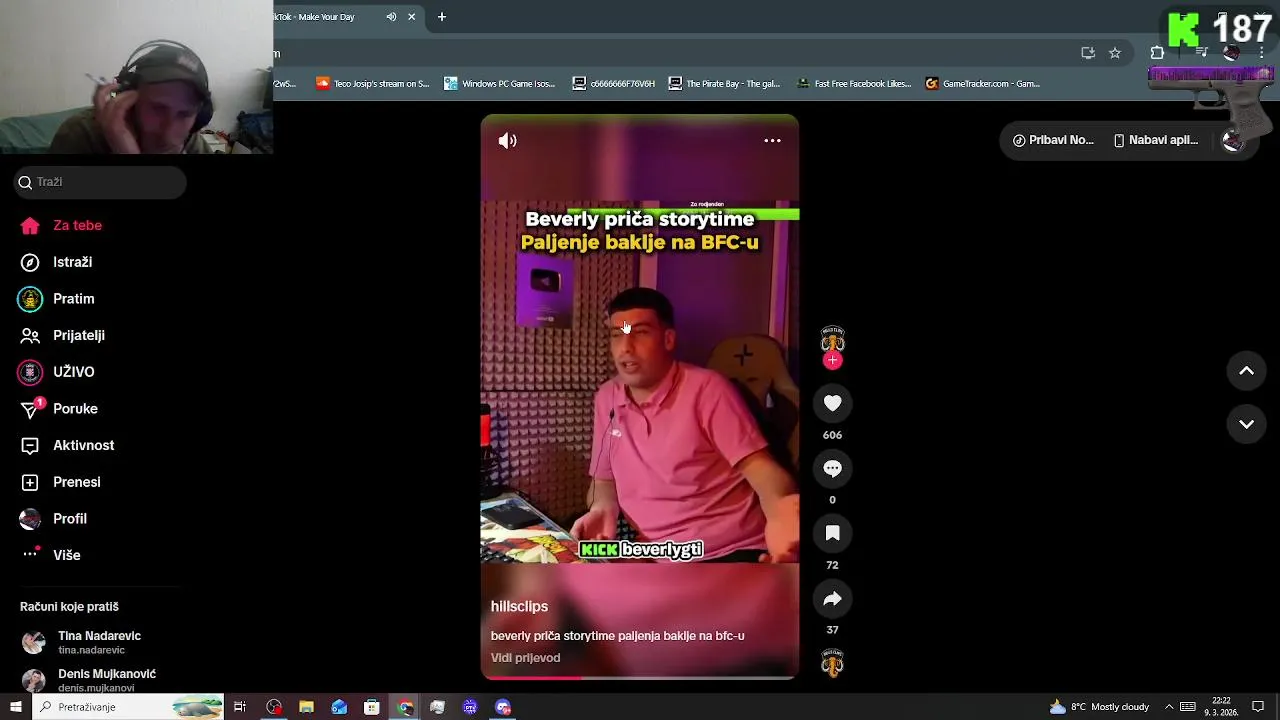Mute the video with speaker icon
This screenshot has height=720, width=1280.
click(x=508, y=141)
